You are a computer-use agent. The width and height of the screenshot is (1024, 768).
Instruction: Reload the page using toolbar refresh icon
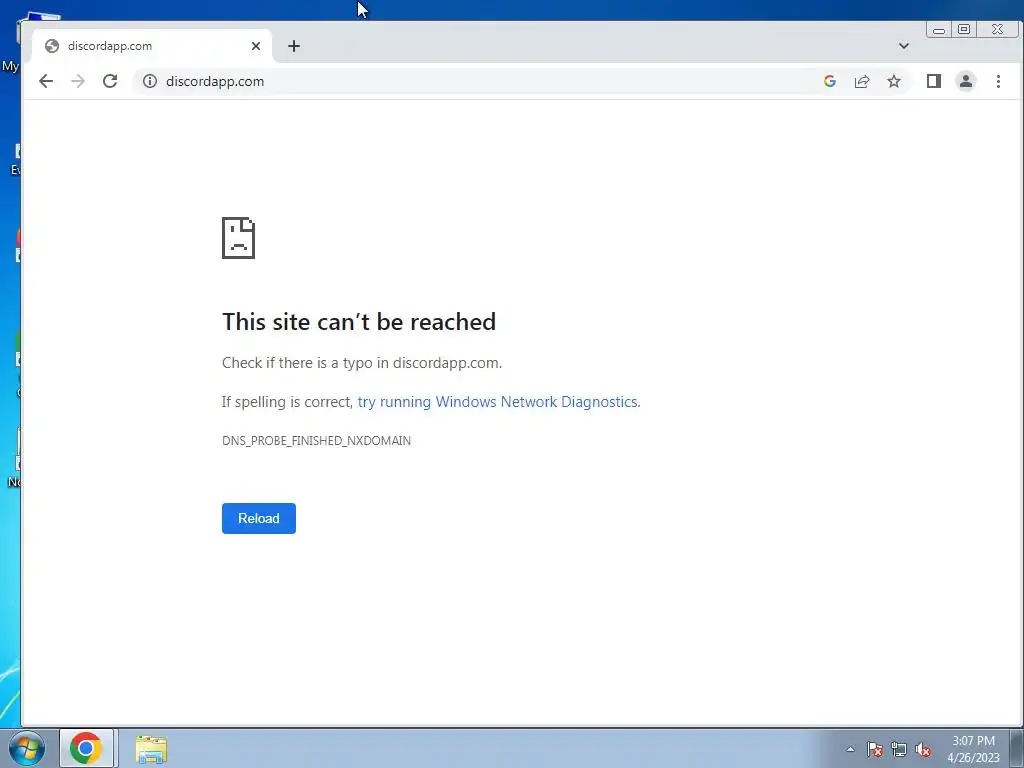[110, 81]
